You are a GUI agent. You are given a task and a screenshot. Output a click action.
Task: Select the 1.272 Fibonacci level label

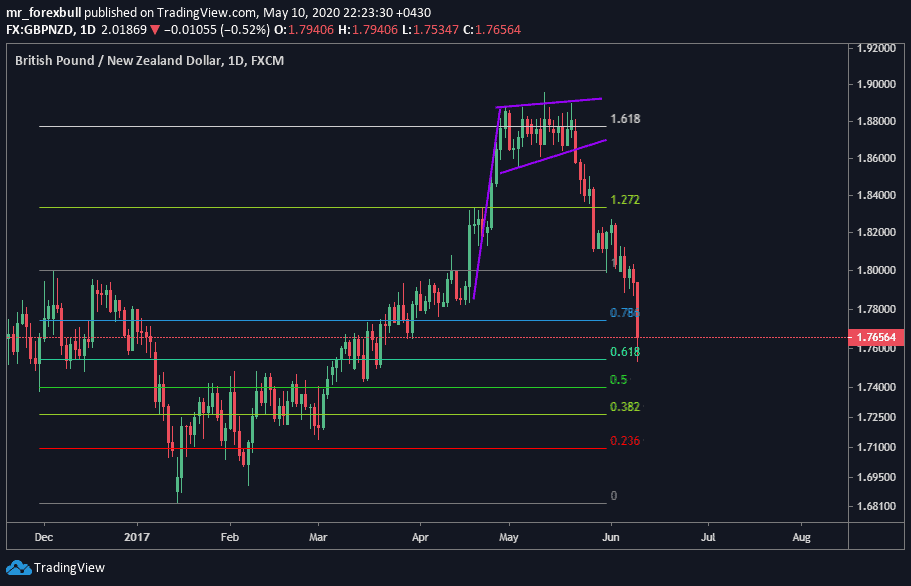click(625, 200)
